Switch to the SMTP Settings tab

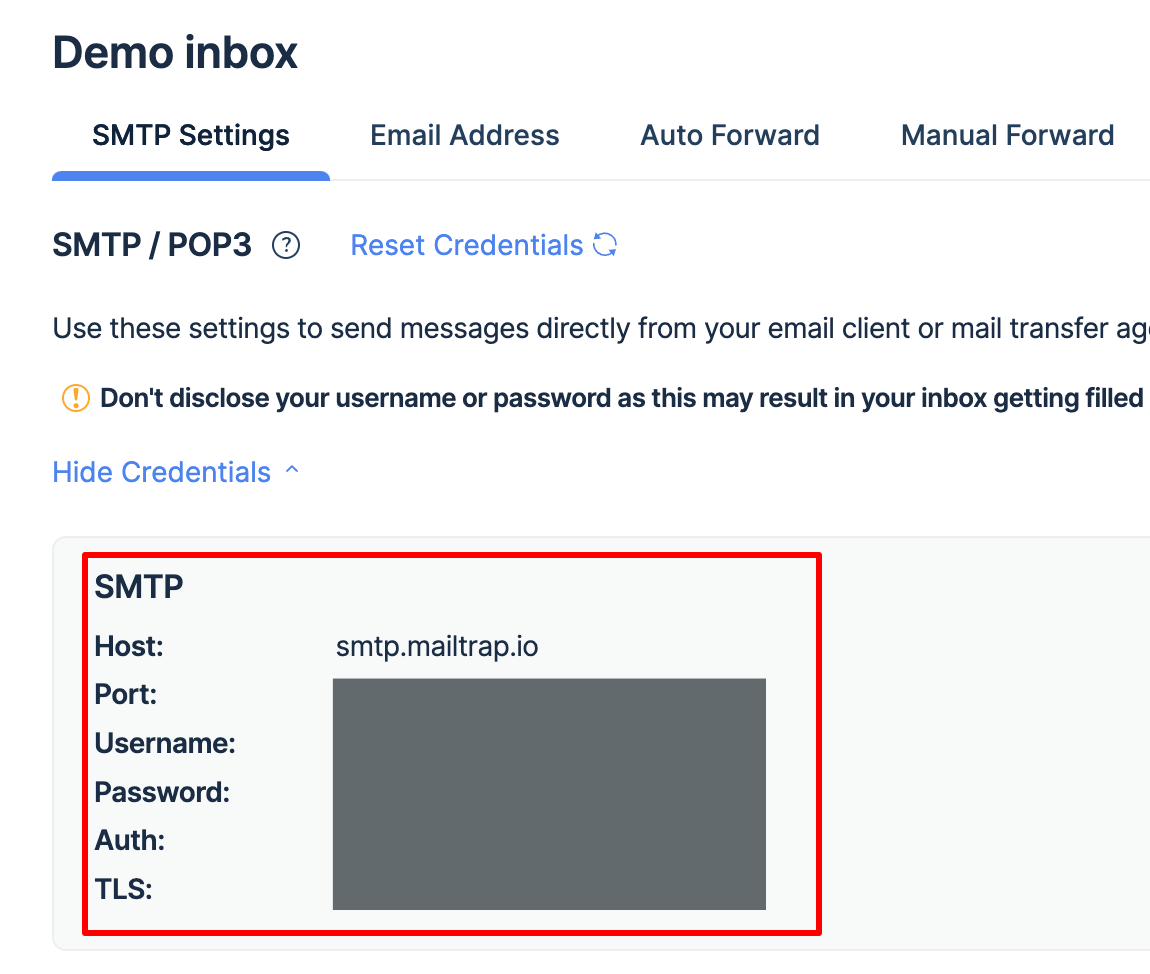[x=191, y=135]
